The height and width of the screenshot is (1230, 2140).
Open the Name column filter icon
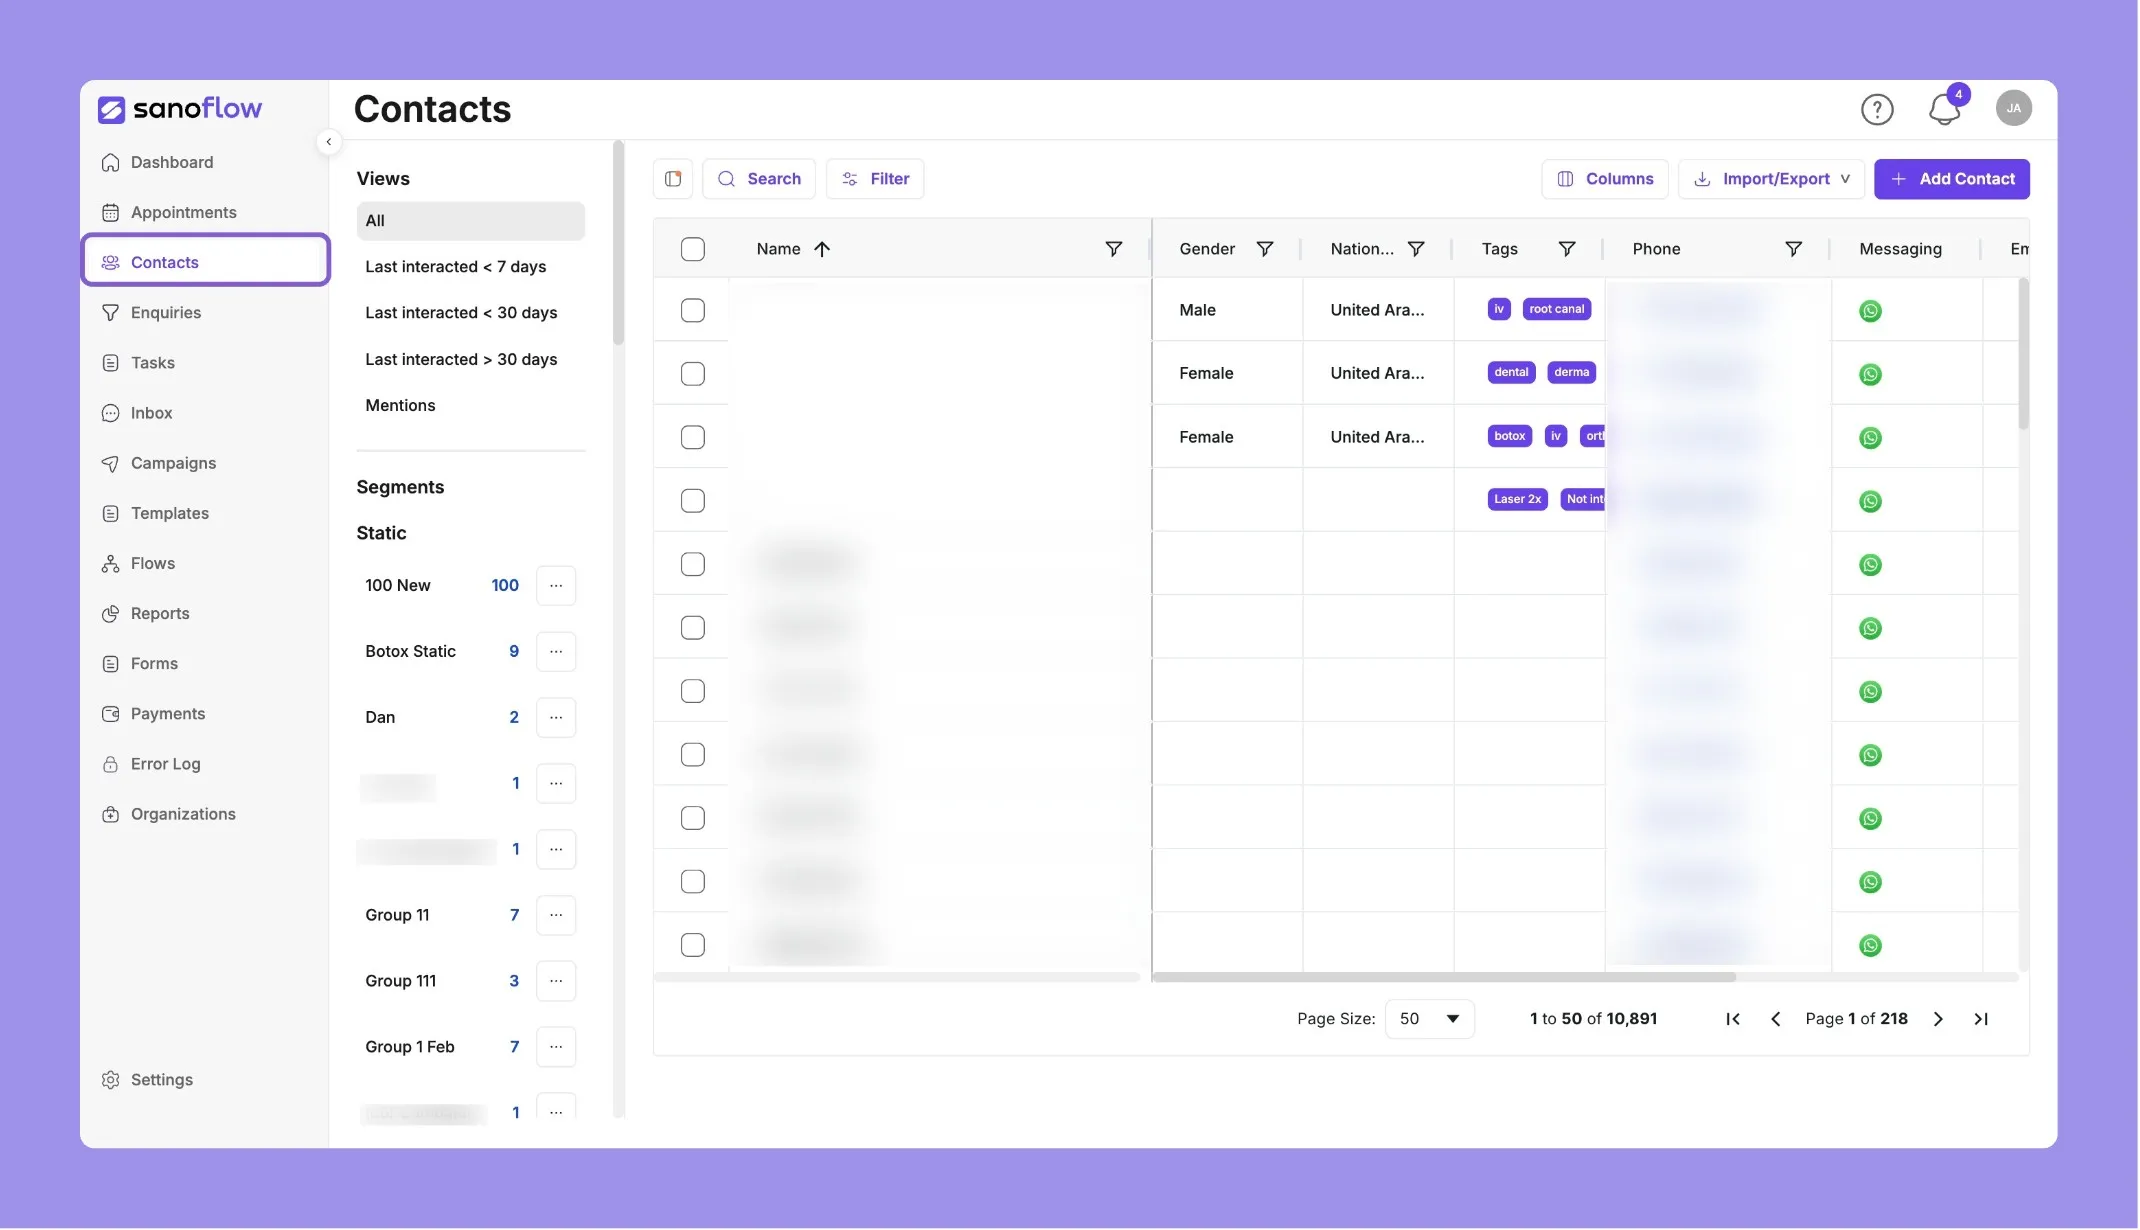click(x=1113, y=249)
